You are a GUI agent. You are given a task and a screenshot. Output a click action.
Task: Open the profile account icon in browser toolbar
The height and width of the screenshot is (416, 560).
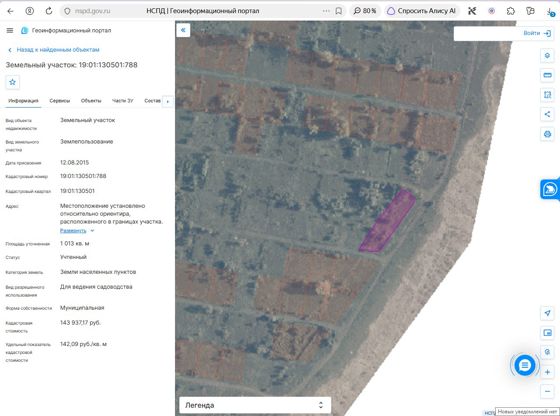pos(30,11)
